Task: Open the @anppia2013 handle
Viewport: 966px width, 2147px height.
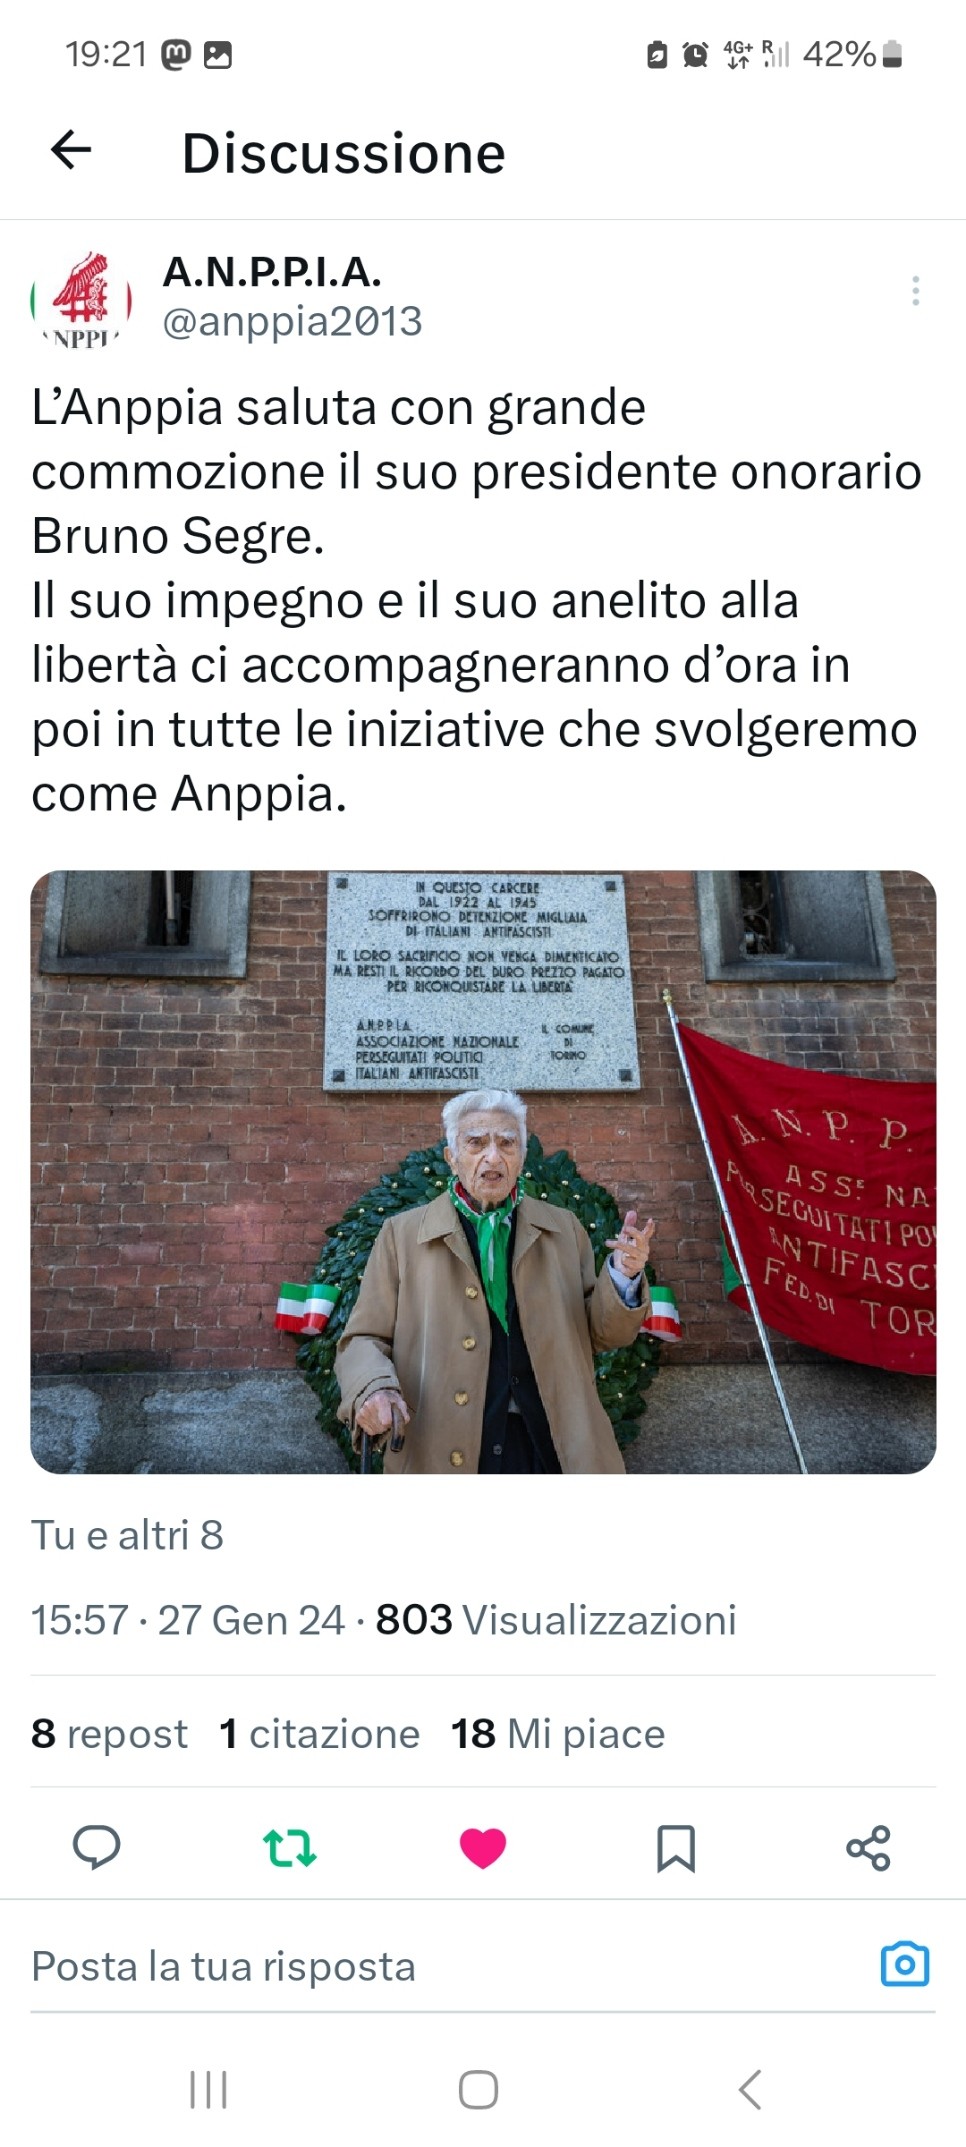Action: [x=292, y=322]
